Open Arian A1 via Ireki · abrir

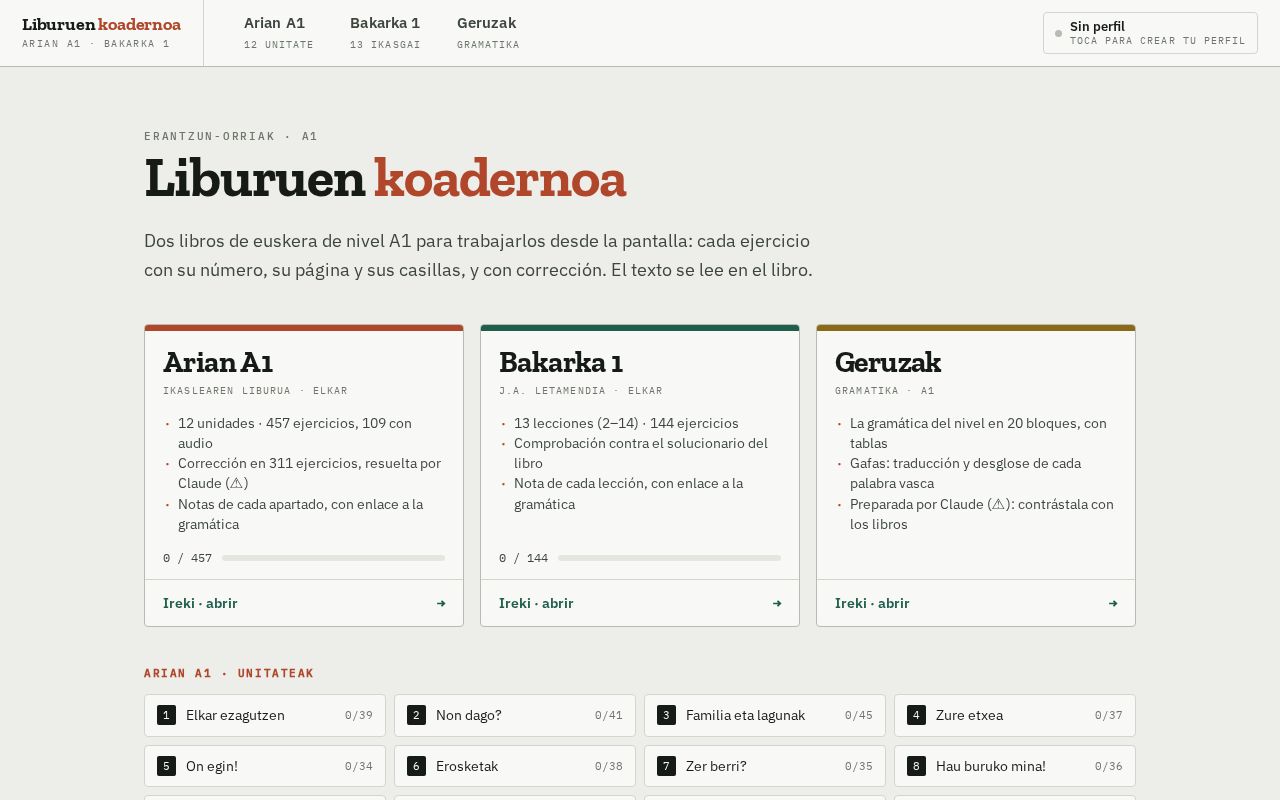pos(304,603)
